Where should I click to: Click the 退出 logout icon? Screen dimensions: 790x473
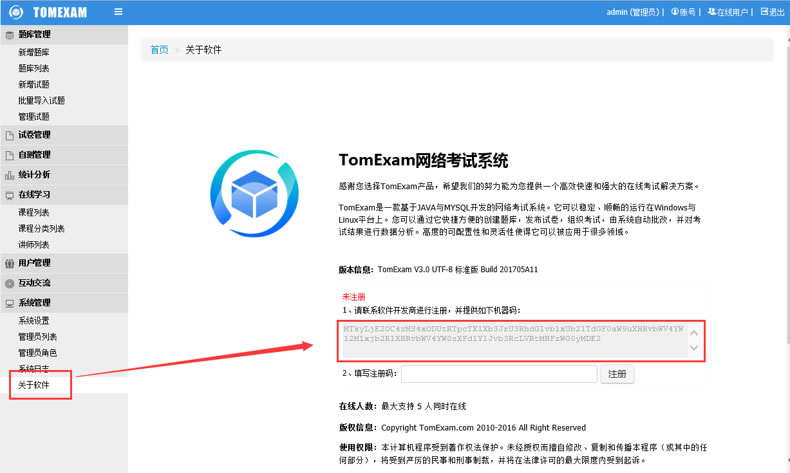pyautogui.click(x=764, y=12)
